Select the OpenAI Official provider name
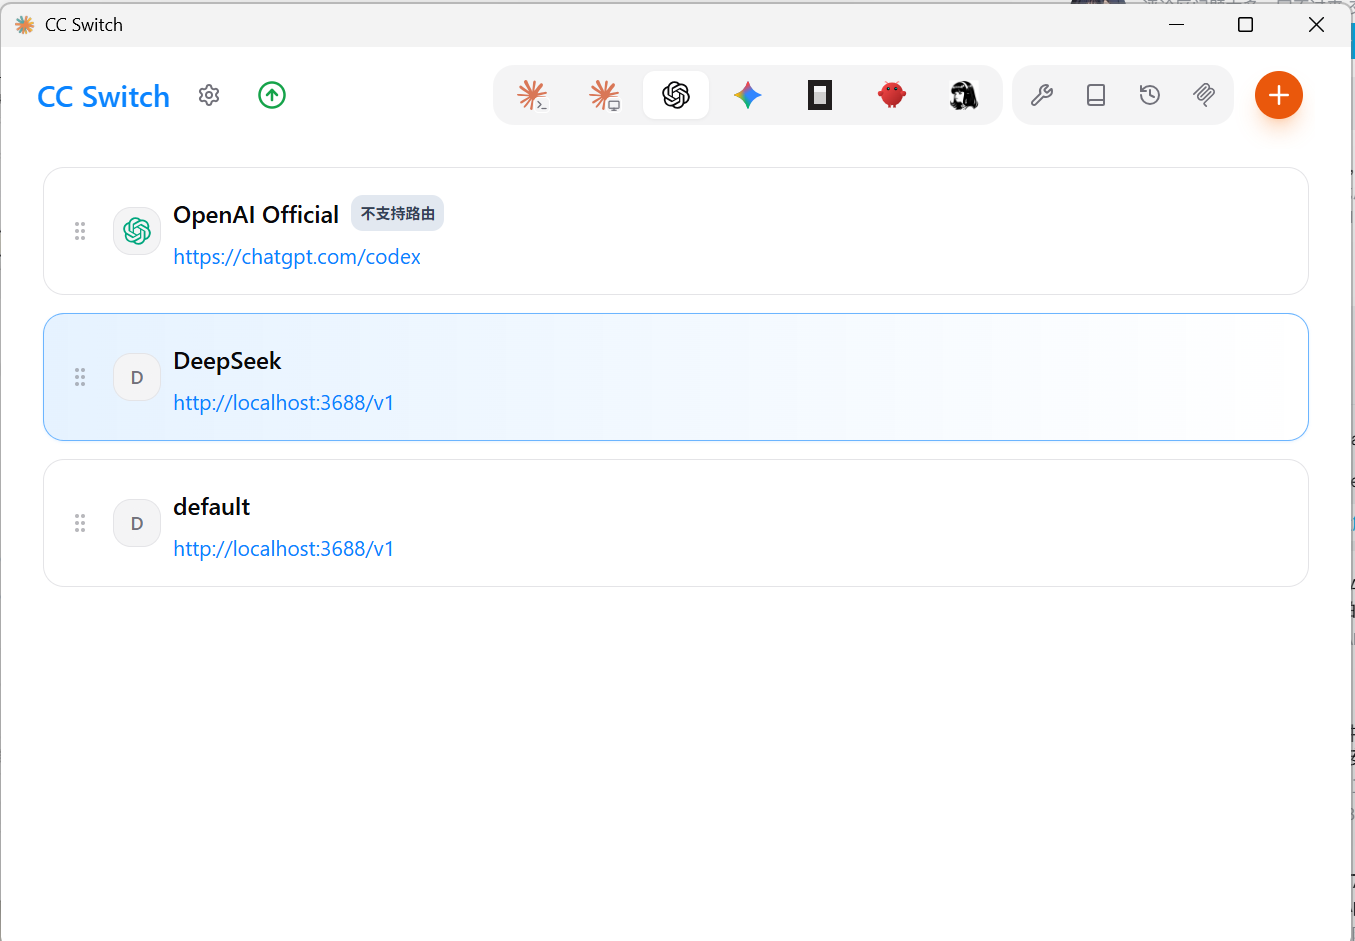Image resolution: width=1355 pixels, height=941 pixels. [256, 214]
